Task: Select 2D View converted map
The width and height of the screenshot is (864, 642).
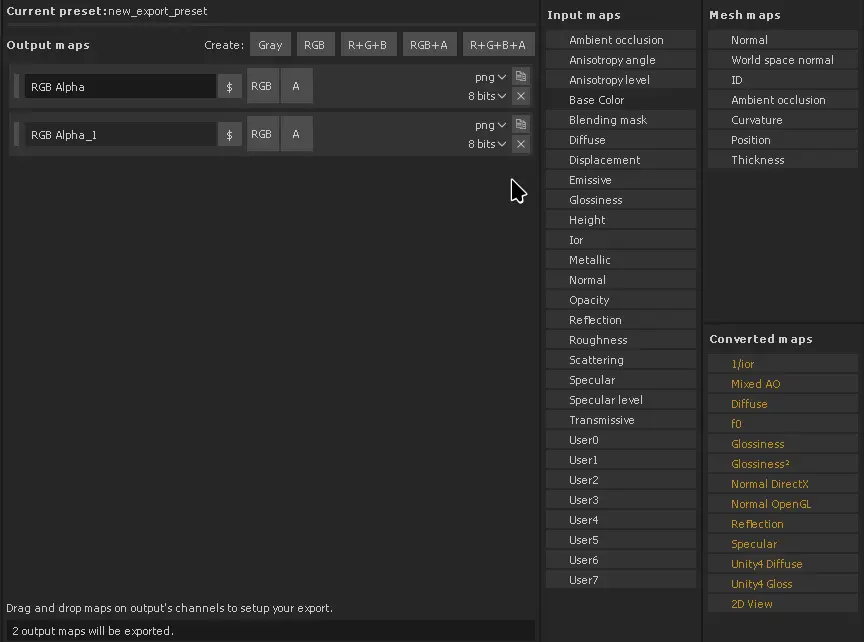Action: click(x=783, y=604)
